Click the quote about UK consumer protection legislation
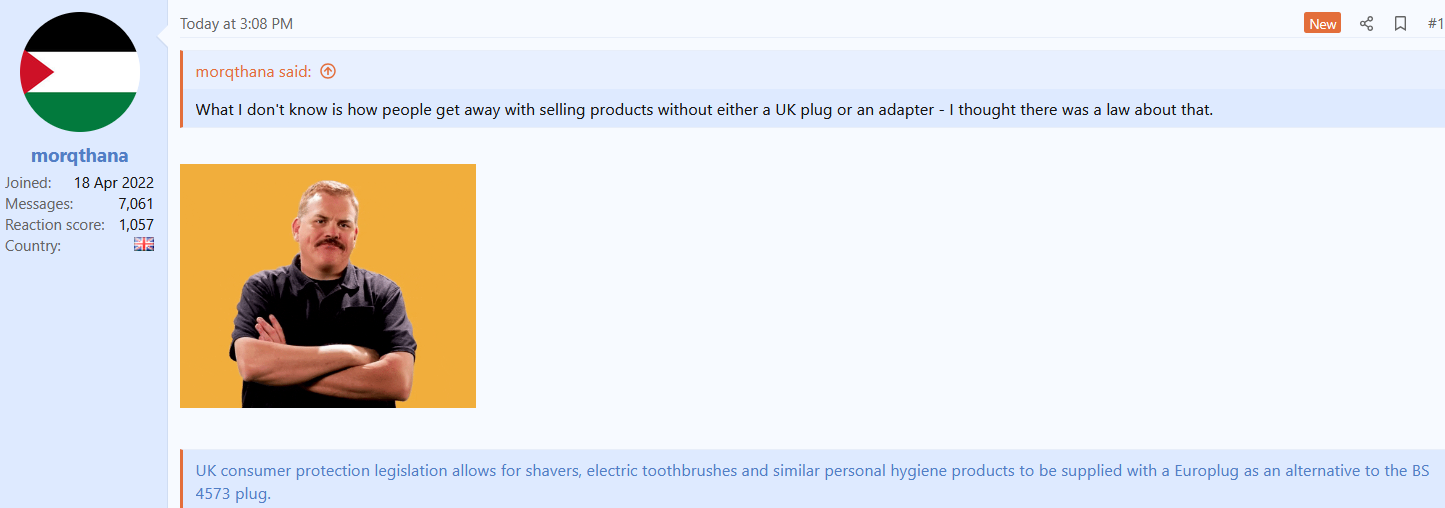 pos(814,481)
